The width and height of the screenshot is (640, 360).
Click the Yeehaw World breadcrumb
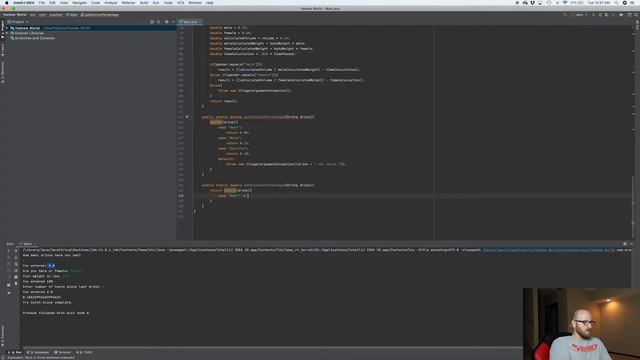(x=15, y=15)
